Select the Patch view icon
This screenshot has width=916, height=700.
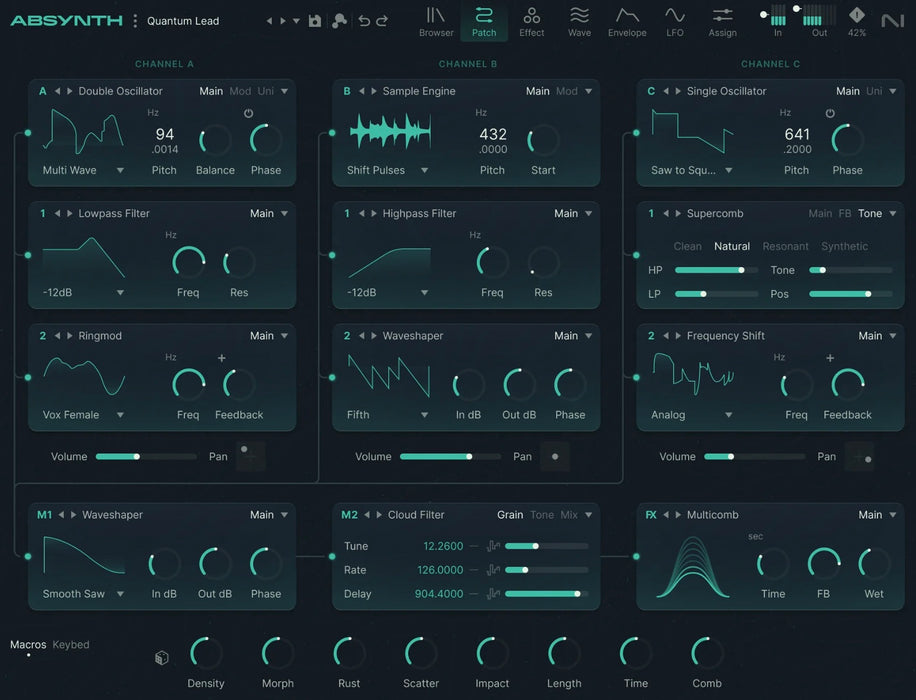484,21
